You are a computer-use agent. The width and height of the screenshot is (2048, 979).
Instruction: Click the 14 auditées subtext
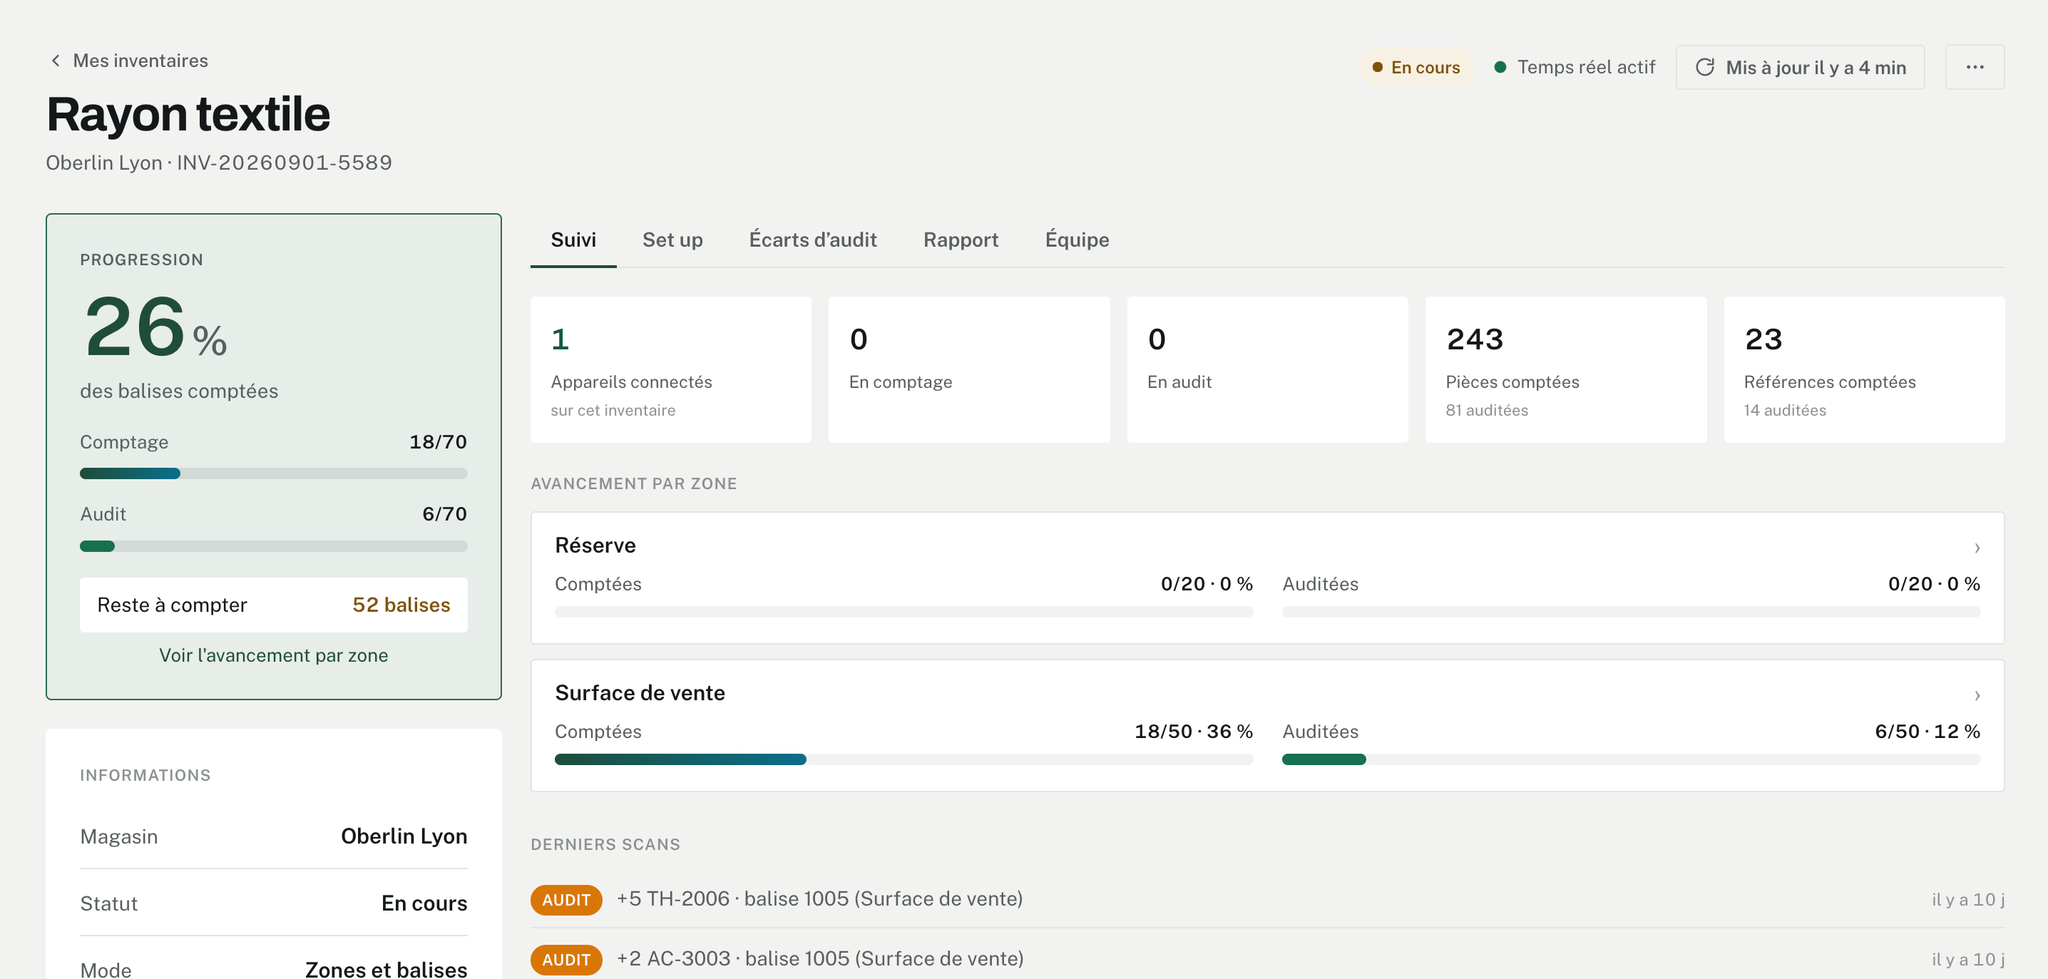click(x=1785, y=410)
